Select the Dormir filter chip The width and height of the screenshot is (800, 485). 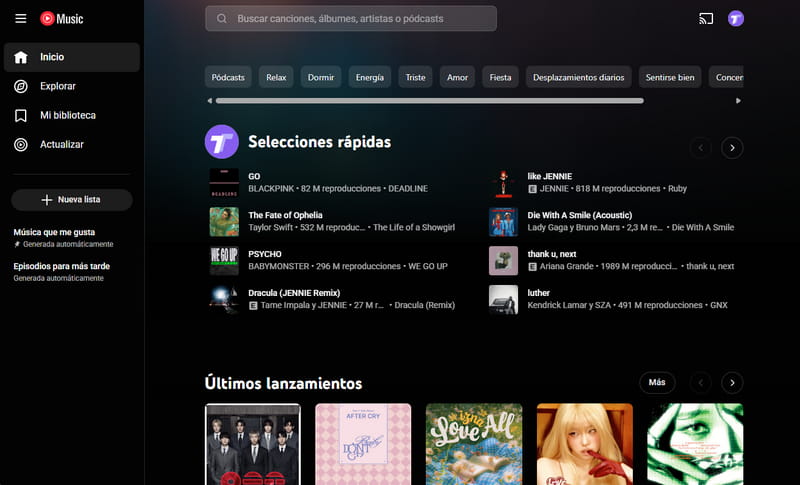click(x=321, y=77)
